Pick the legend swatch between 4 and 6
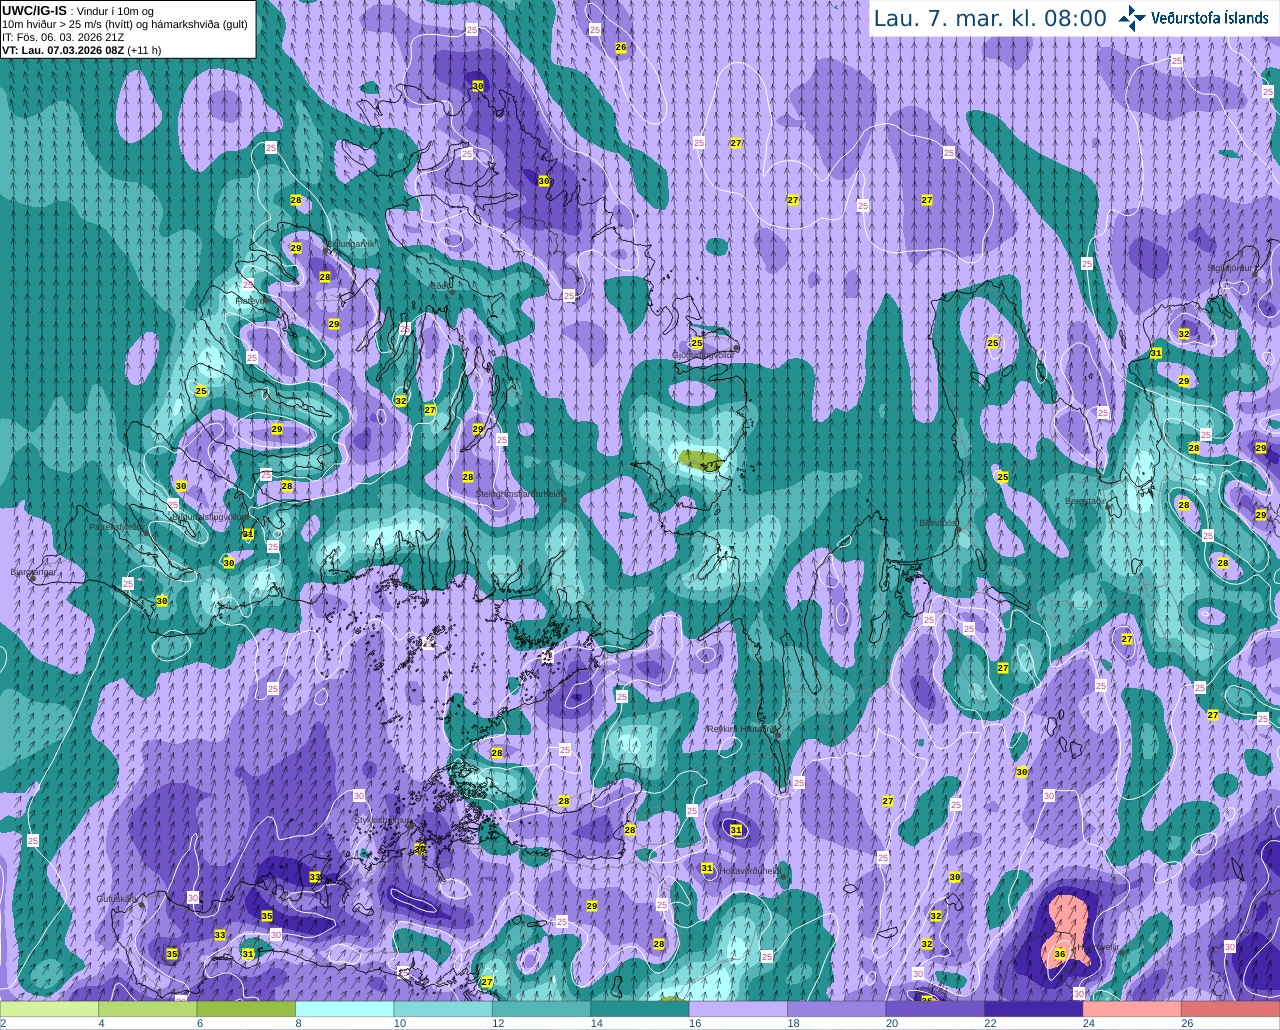Screen dimensions: 1280x1030 148,1009
